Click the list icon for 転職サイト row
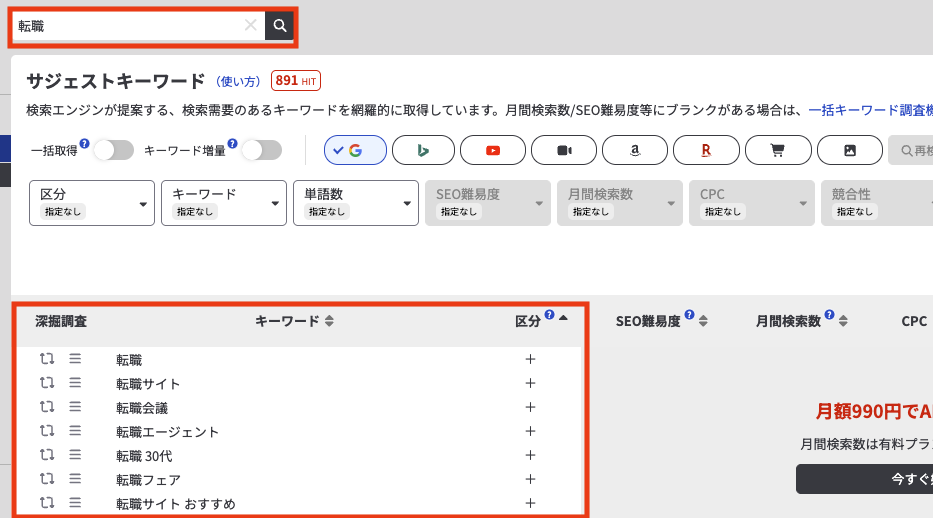The width and height of the screenshot is (933, 518). tap(75, 382)
